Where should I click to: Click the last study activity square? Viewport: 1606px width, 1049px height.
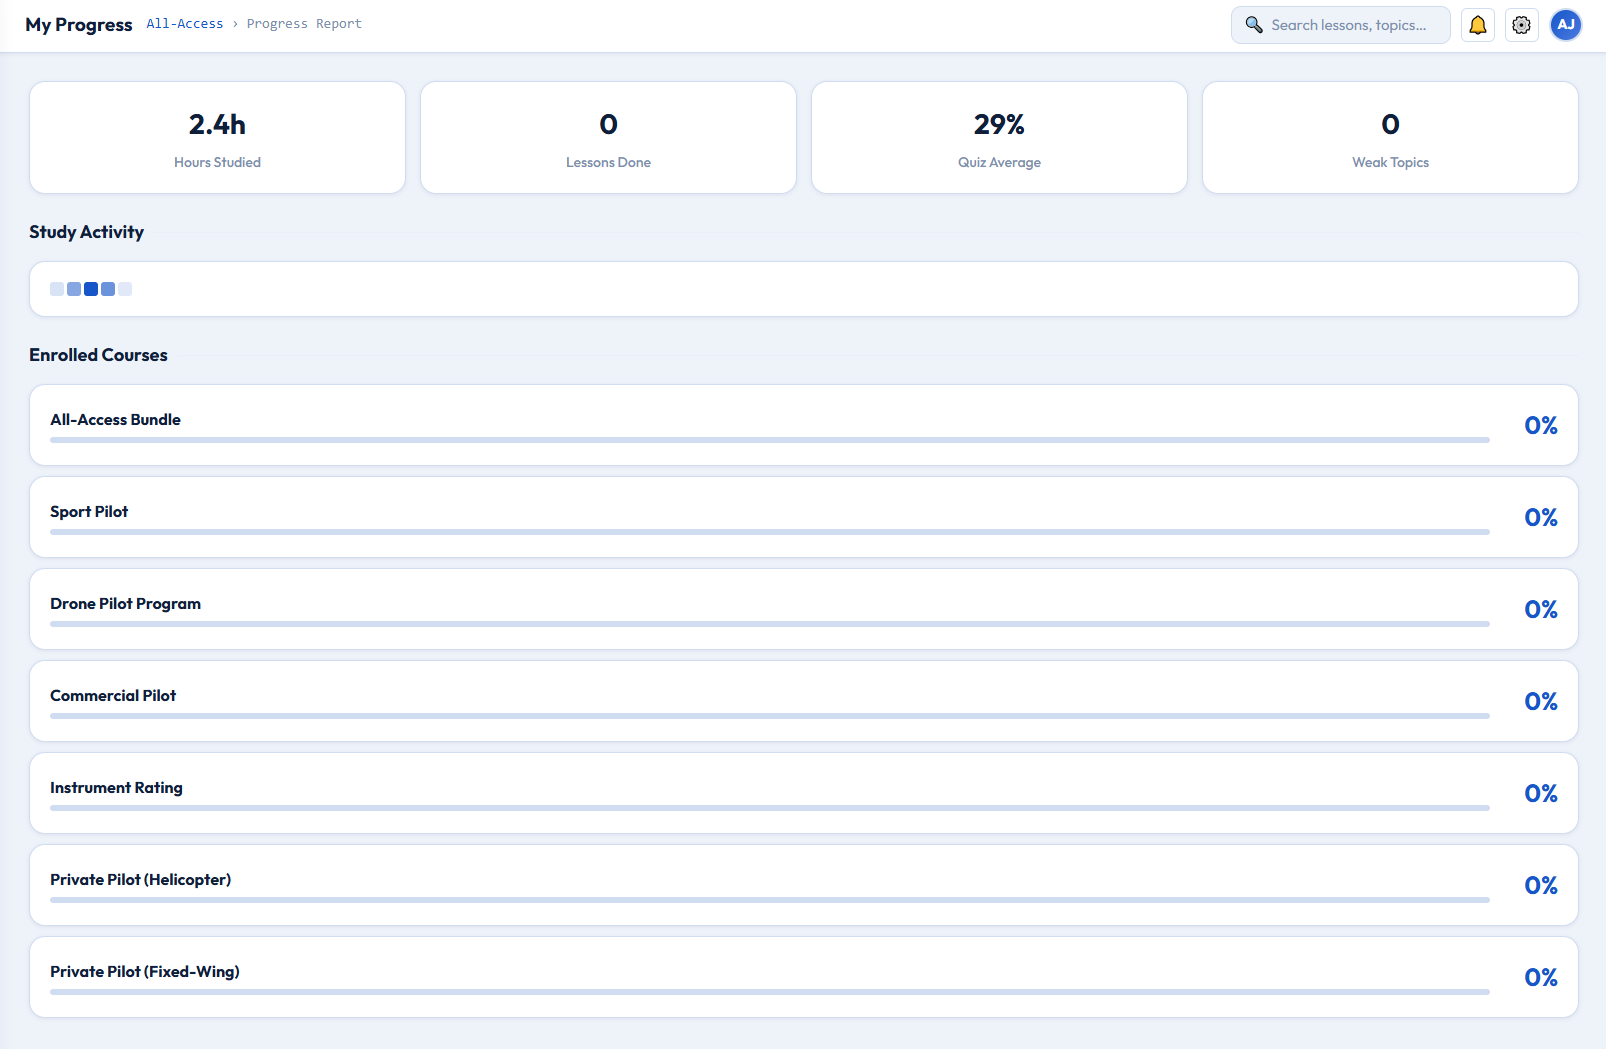click(x=125, y=289)
